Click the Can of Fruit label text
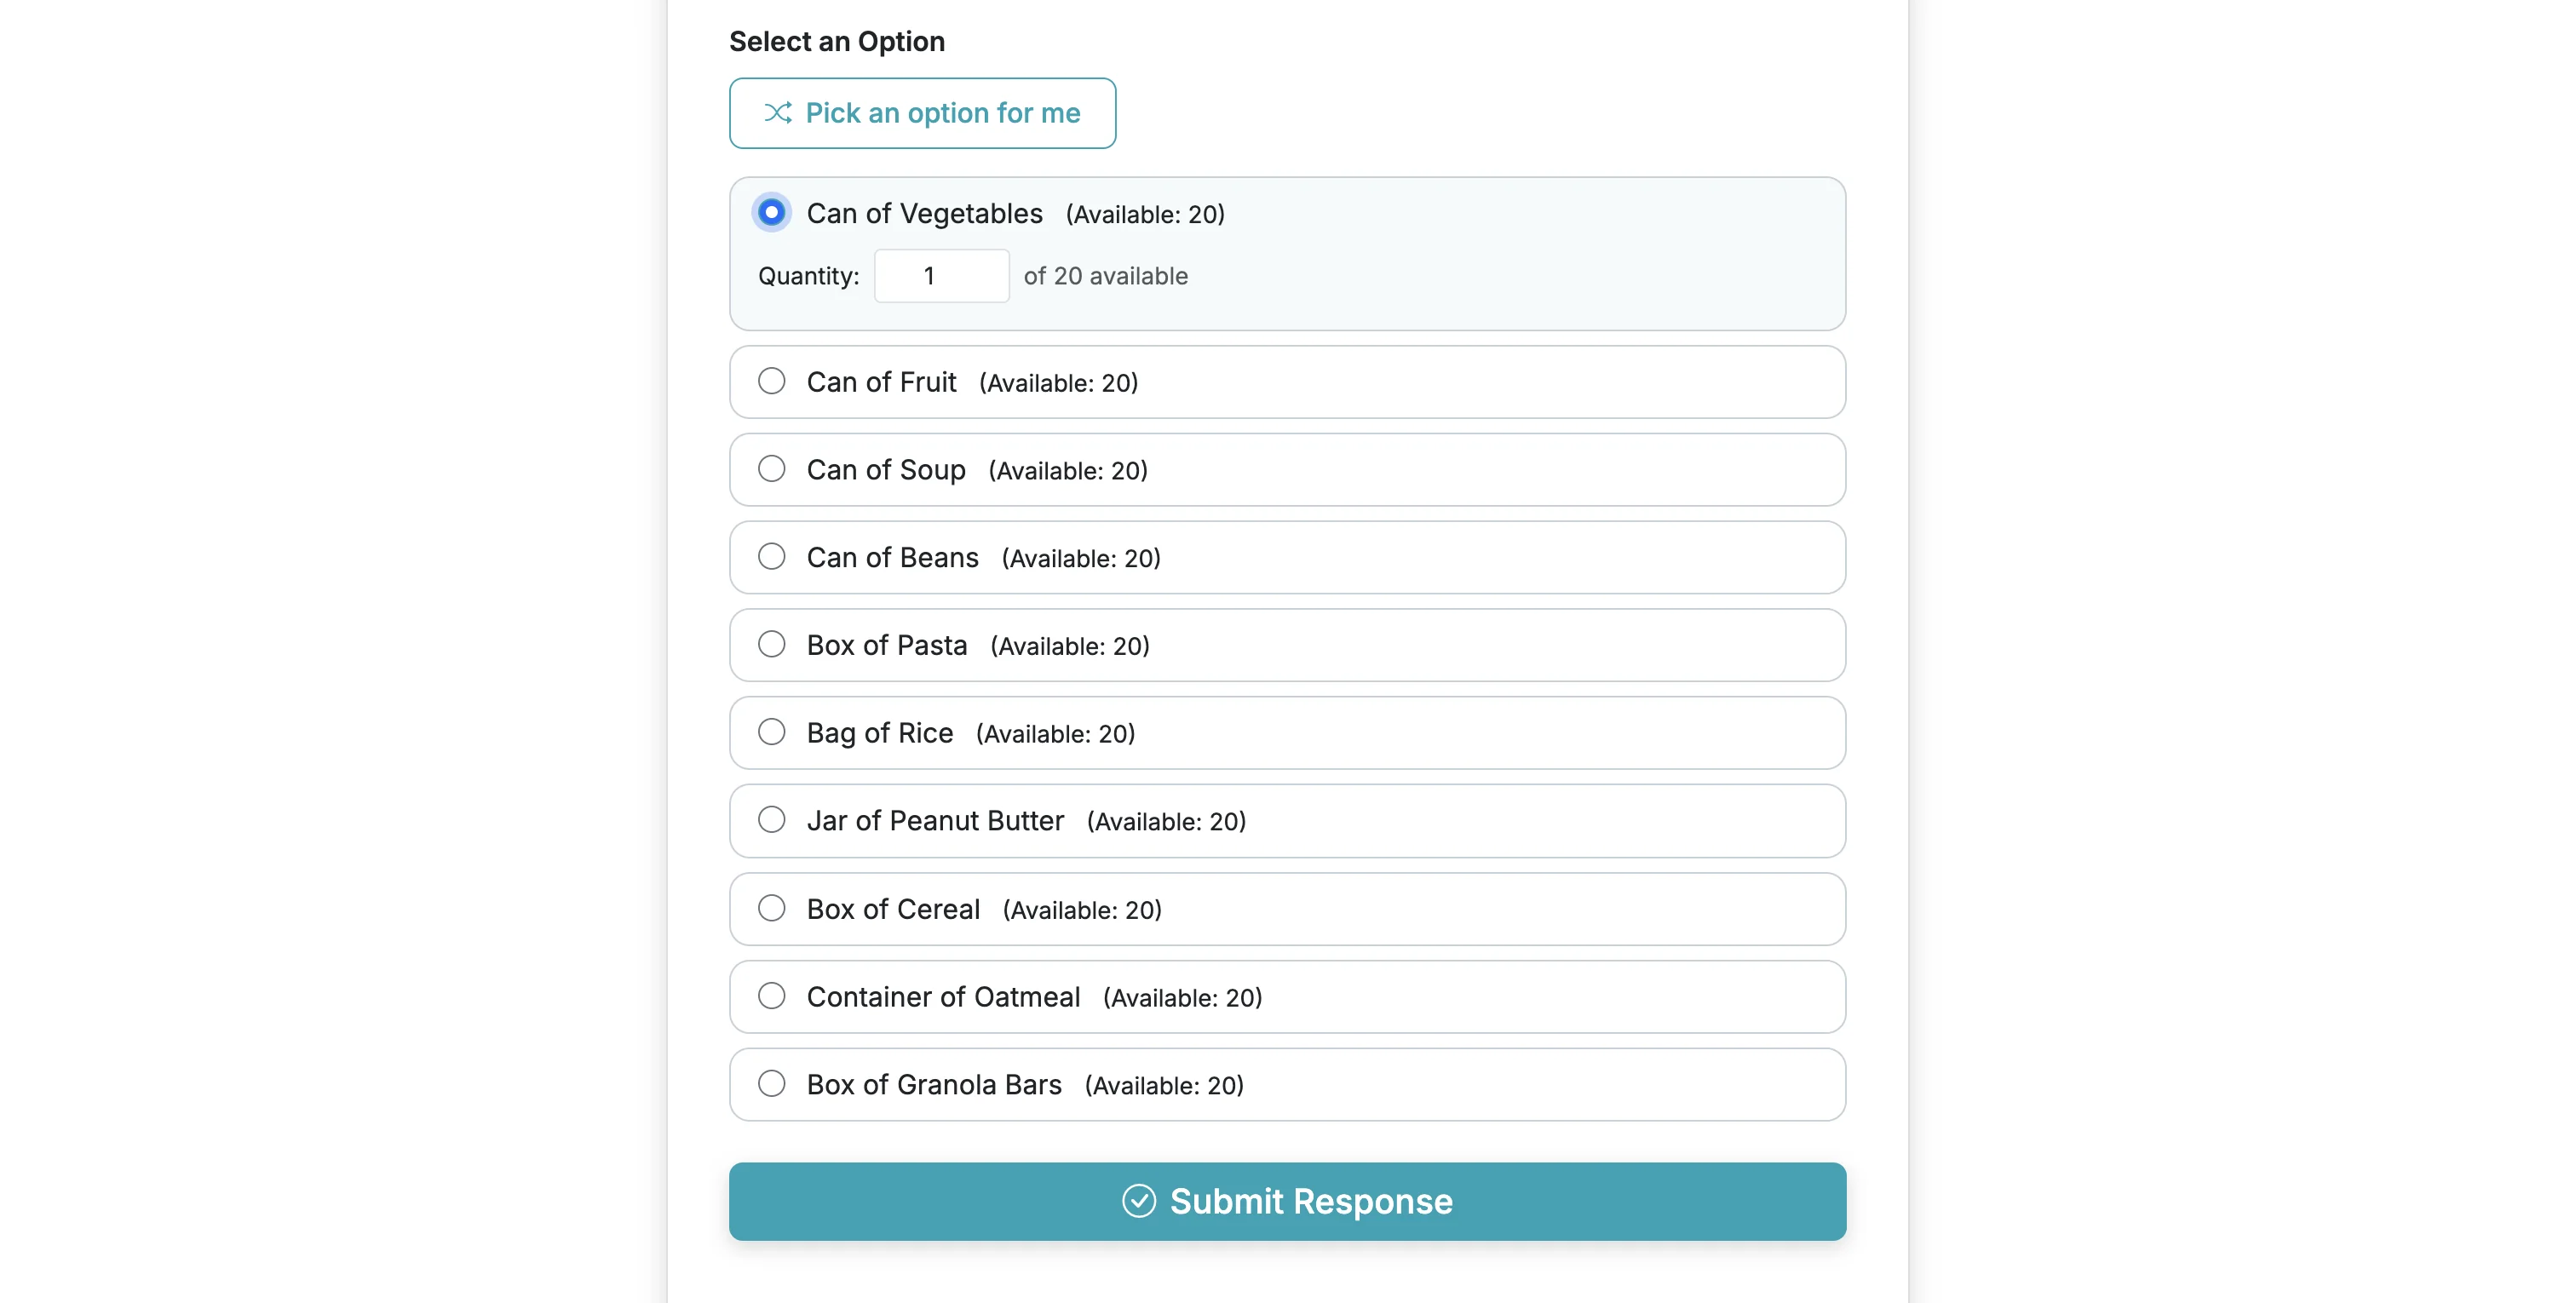The width and height of the screenshot is (2576, 1303). 881,381
